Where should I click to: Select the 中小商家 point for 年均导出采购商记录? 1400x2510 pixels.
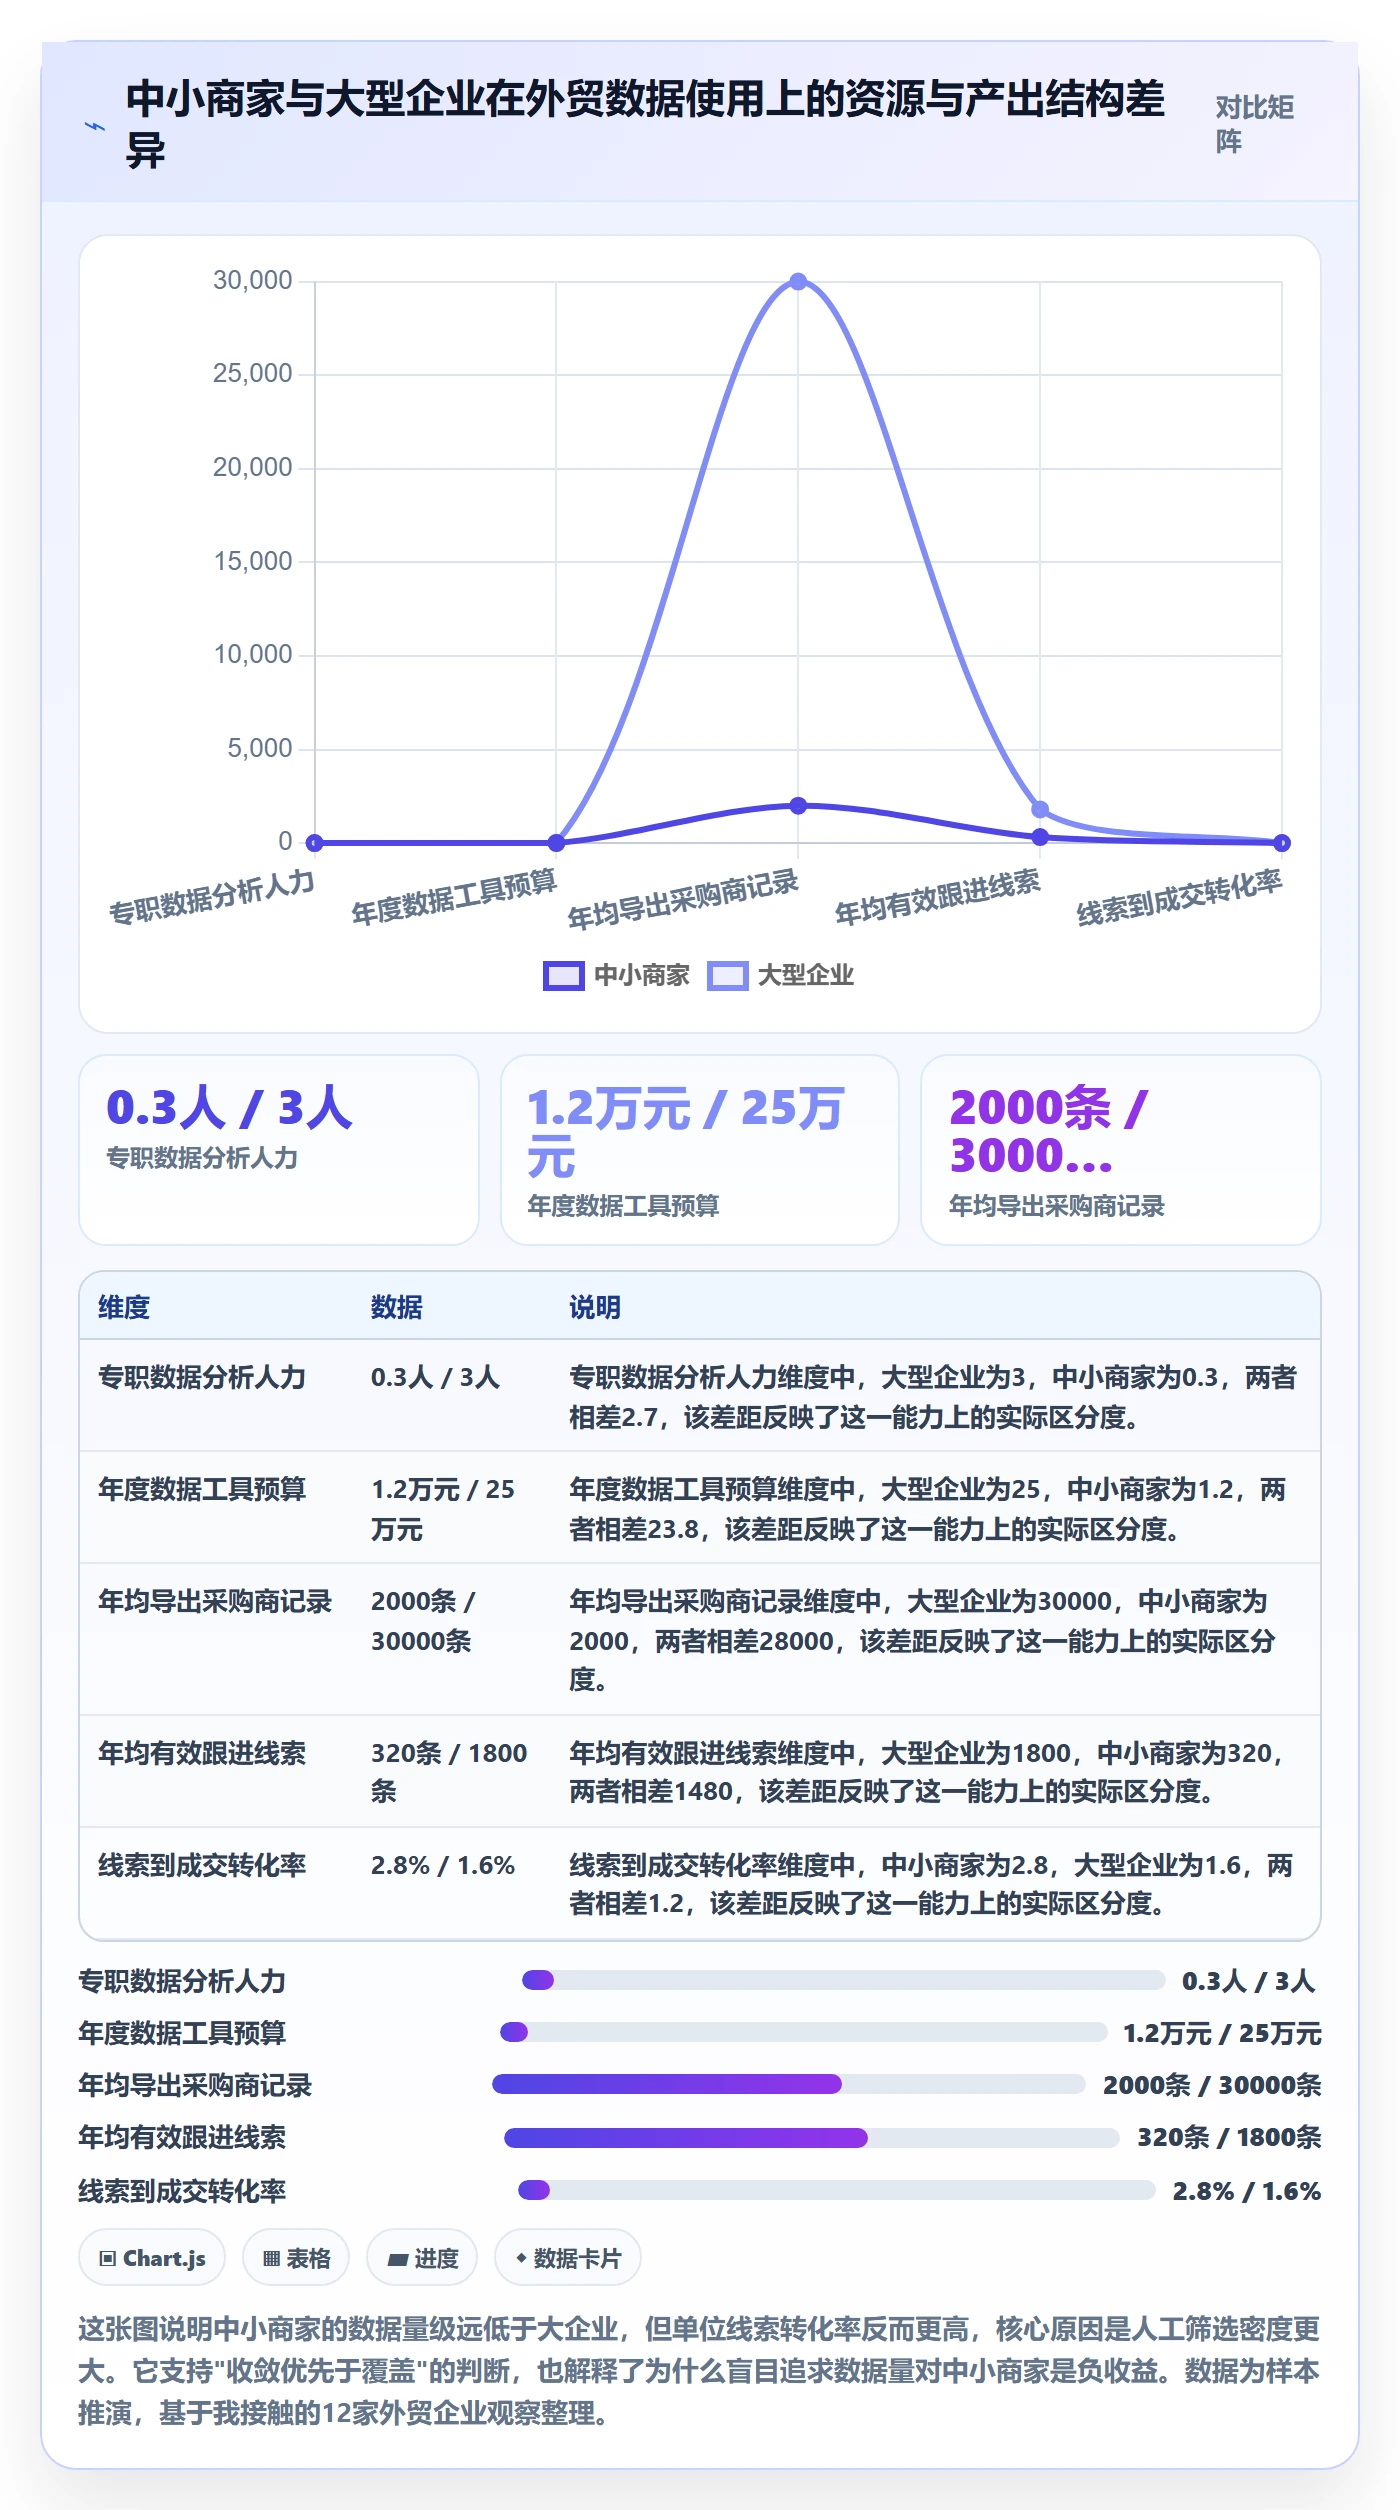pos(798,805)
